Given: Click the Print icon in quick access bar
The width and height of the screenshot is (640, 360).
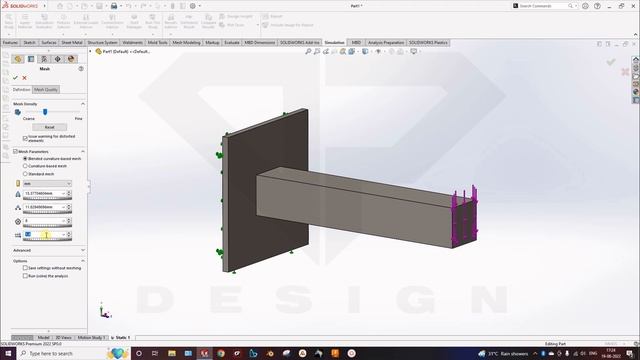Looking at the screenshot, I should click(114, 6).
